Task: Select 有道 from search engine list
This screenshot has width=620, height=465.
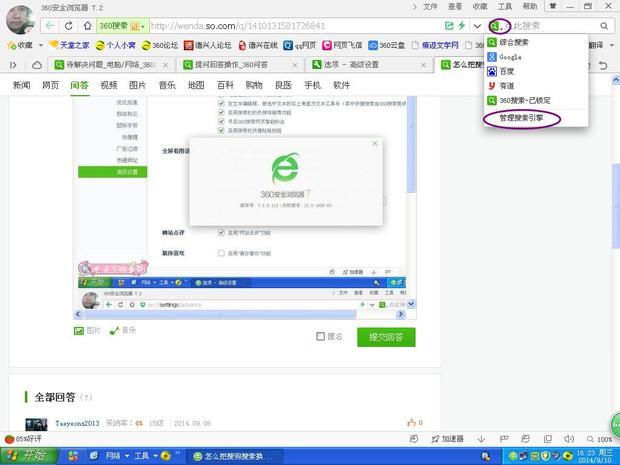Action: point(536,86)
